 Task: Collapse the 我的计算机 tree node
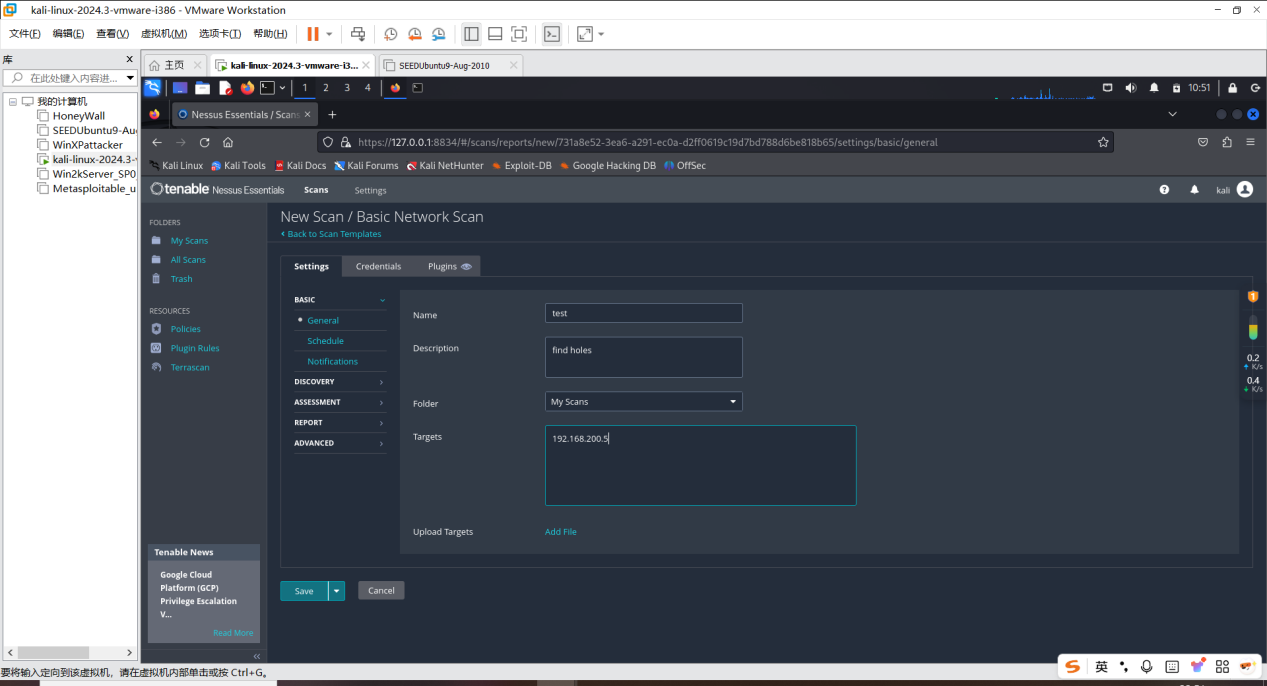pos(13,101)
